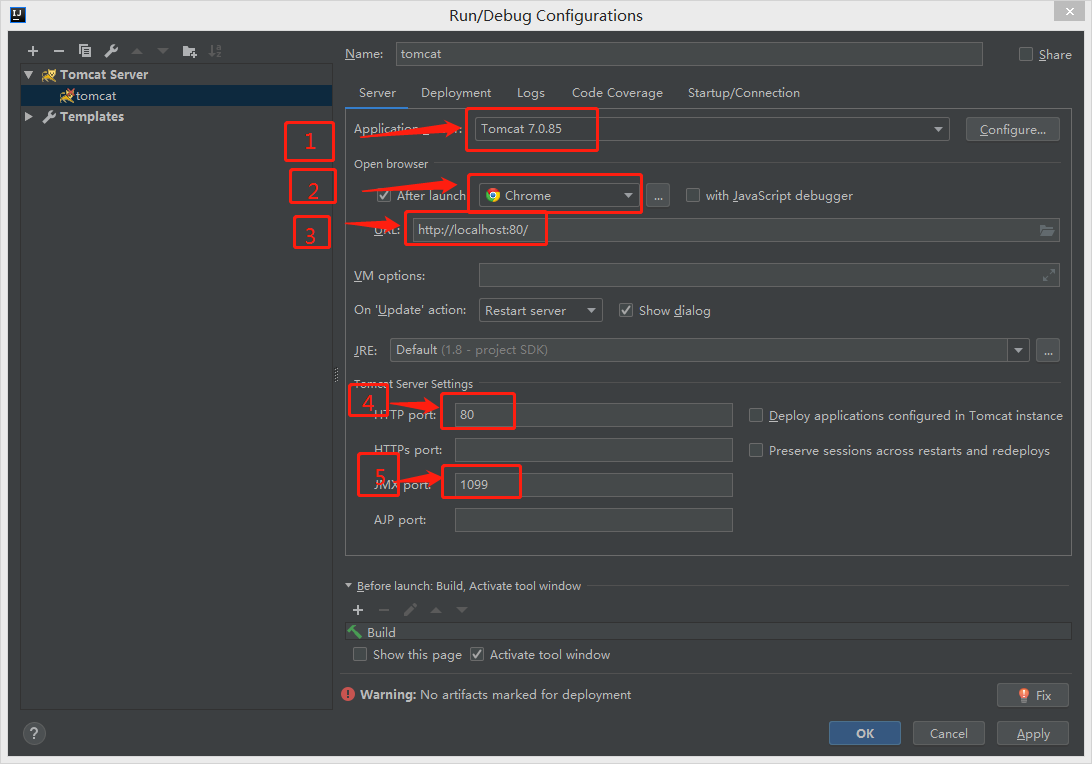
Task: Click the red warning icon near No artifacts
Action: click(348, 694)
